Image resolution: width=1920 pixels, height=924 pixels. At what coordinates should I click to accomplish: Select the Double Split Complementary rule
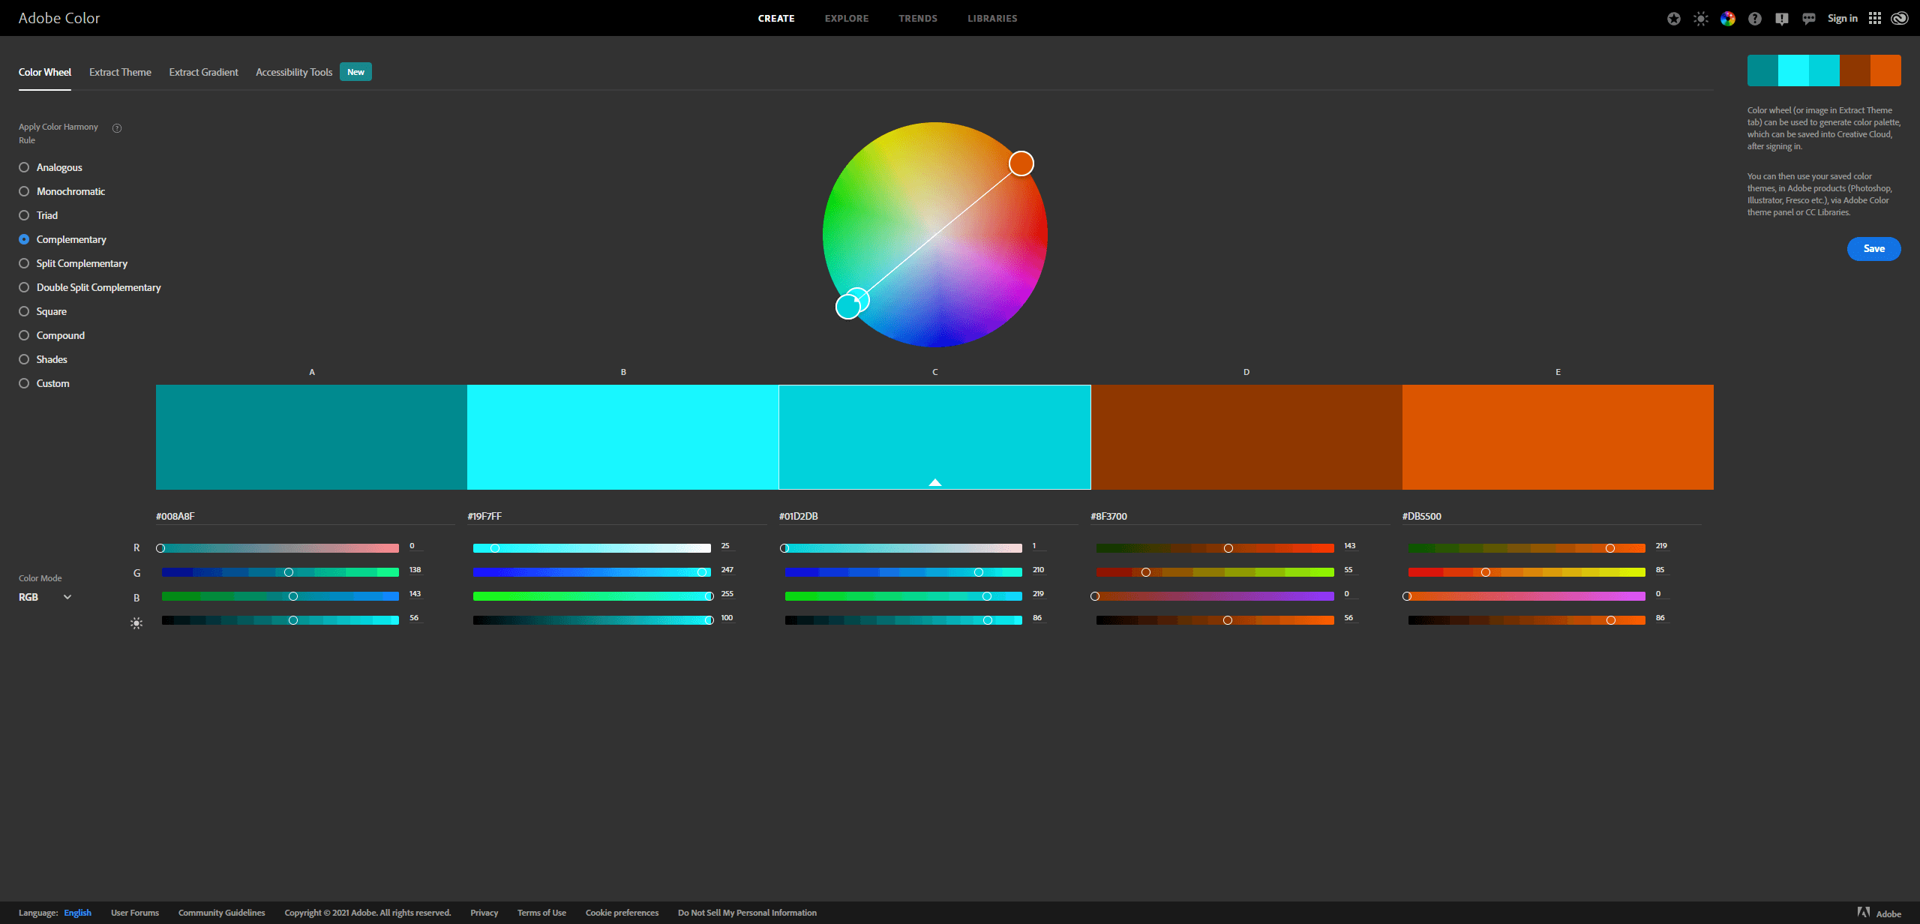point(23,287)
